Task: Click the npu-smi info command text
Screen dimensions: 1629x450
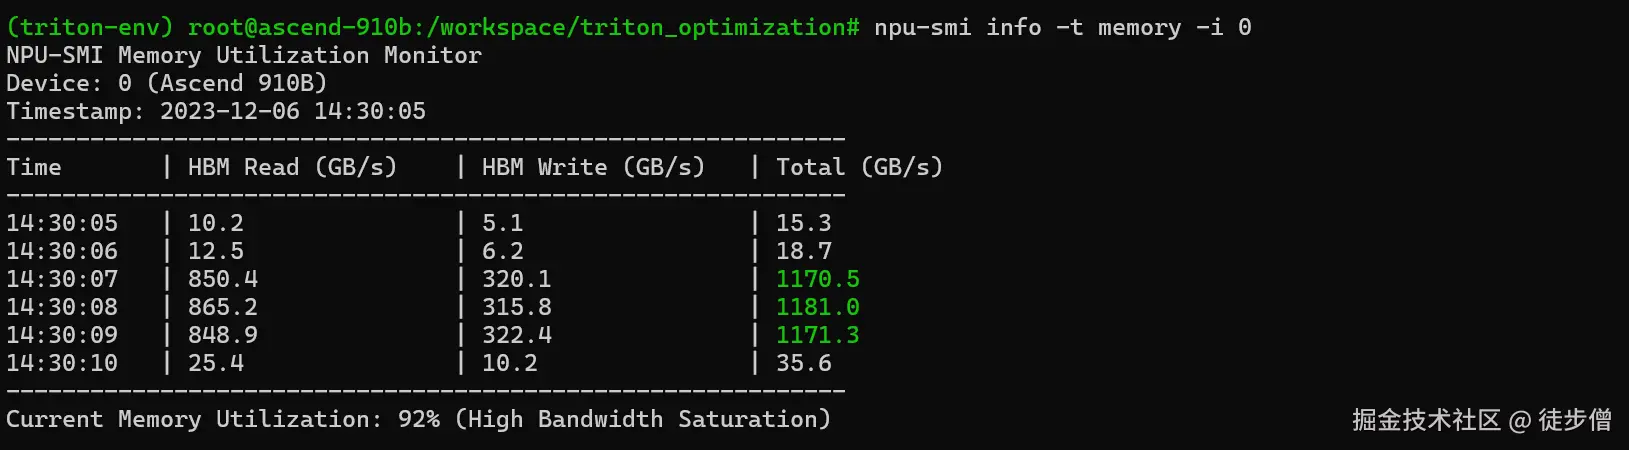Action: click(x=1062, y=27)
